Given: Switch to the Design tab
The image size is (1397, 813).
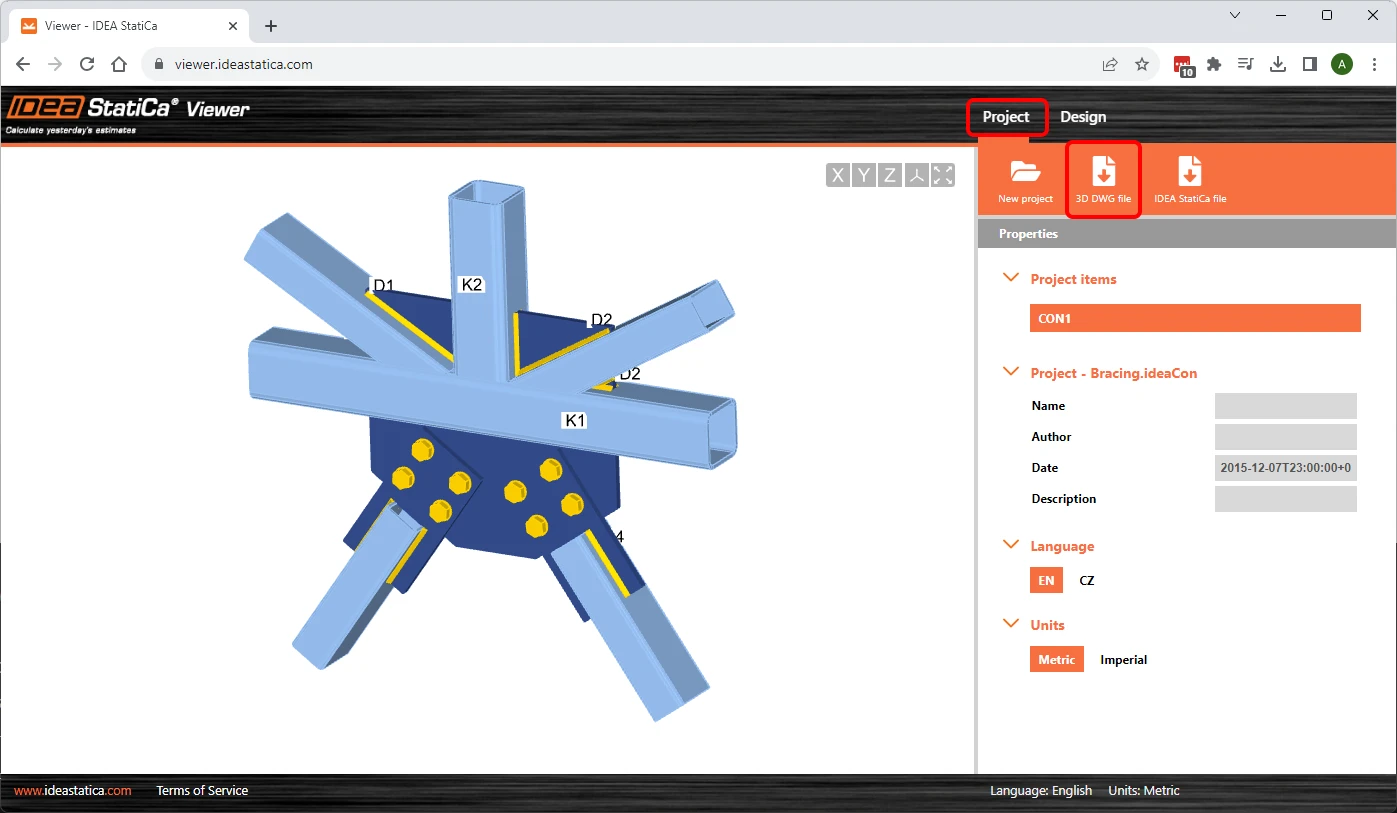Looking at the screenshot, I should point(1083,117).
